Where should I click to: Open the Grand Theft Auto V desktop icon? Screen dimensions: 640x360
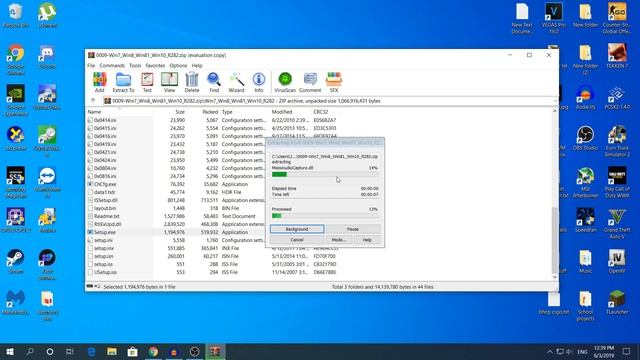pyautogui.click(x=617, y=224)
